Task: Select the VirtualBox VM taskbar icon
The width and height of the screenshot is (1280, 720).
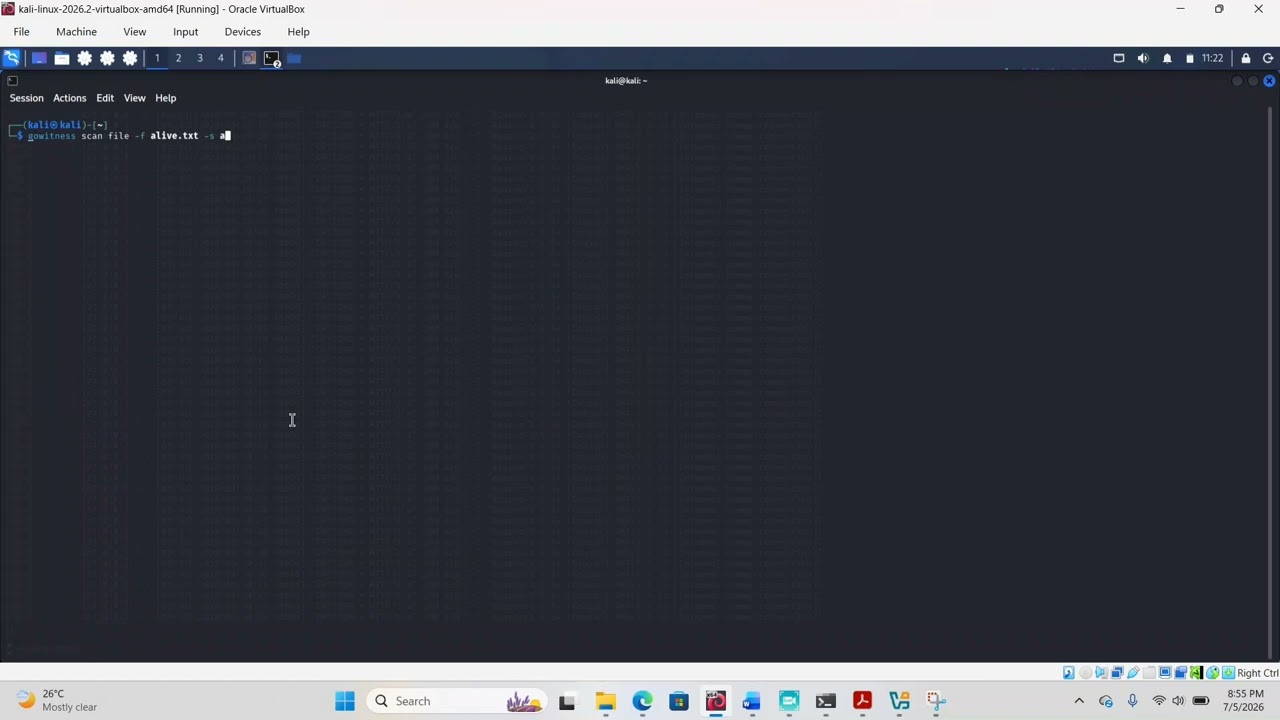Action: coord(716,701)
